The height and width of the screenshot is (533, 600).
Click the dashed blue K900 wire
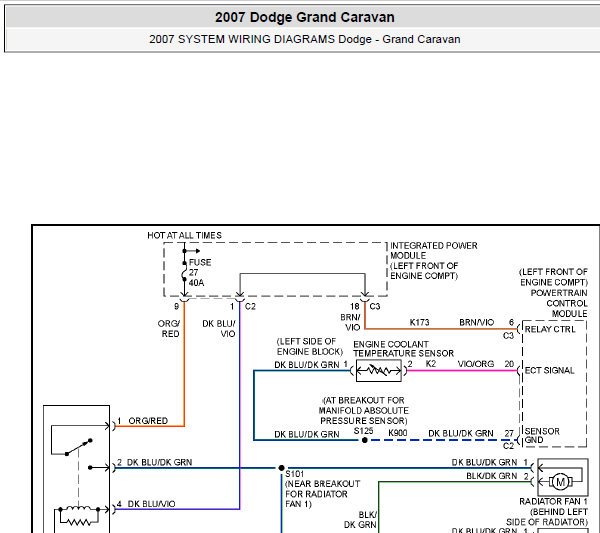pos(443,440)
